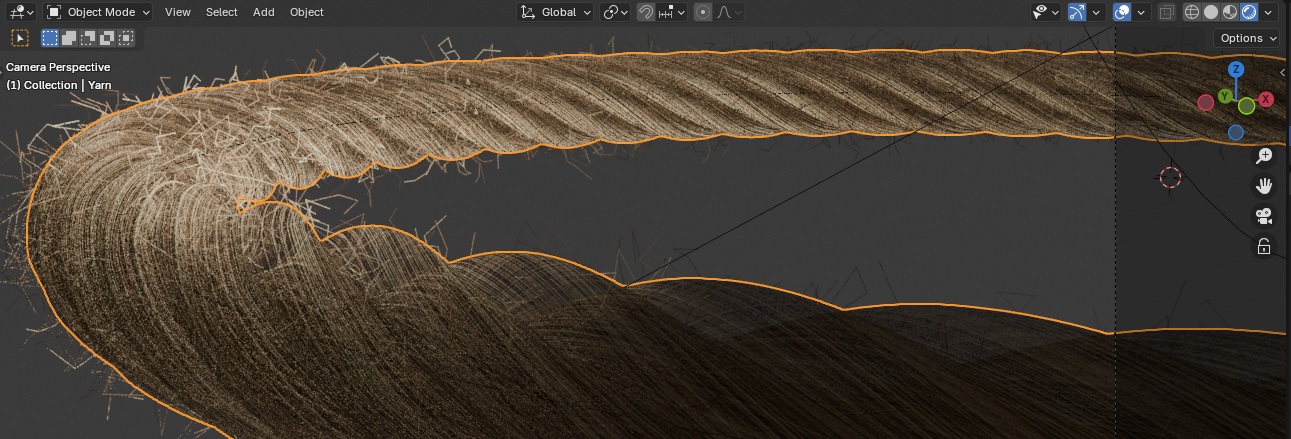Toggle Show Gizmo button
This screenshot has height=439, width=1291.
[x=1077, y=12]
